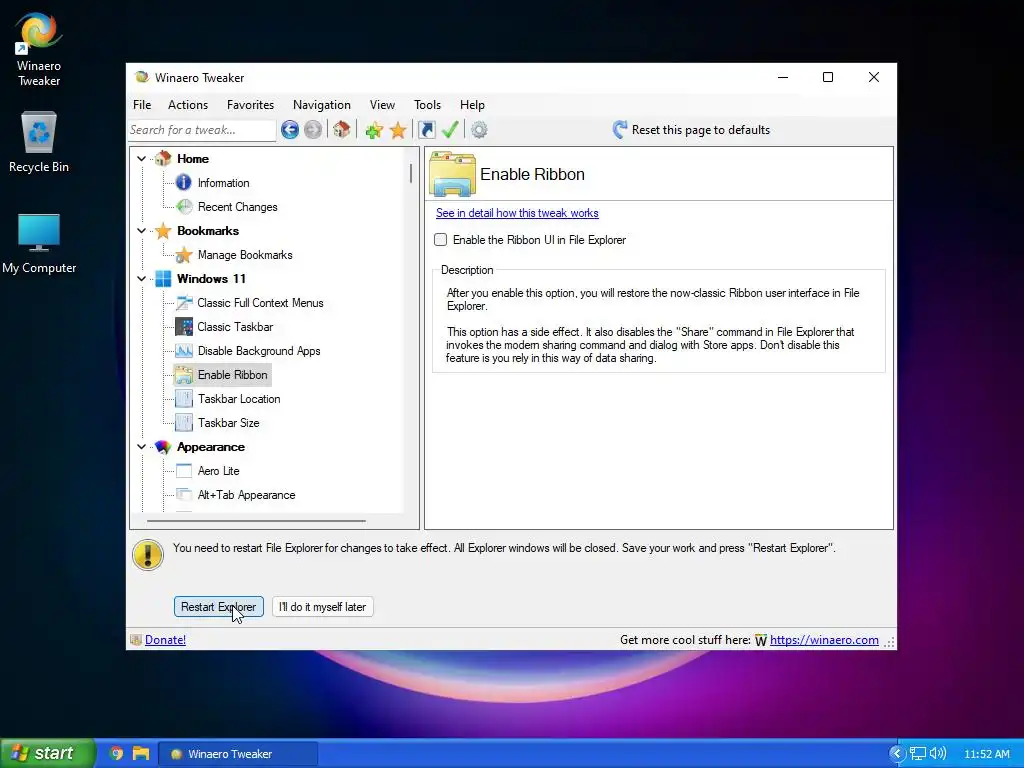
Task: Click the 11:52 AM taskbar clock
Action: coord(987,754)
